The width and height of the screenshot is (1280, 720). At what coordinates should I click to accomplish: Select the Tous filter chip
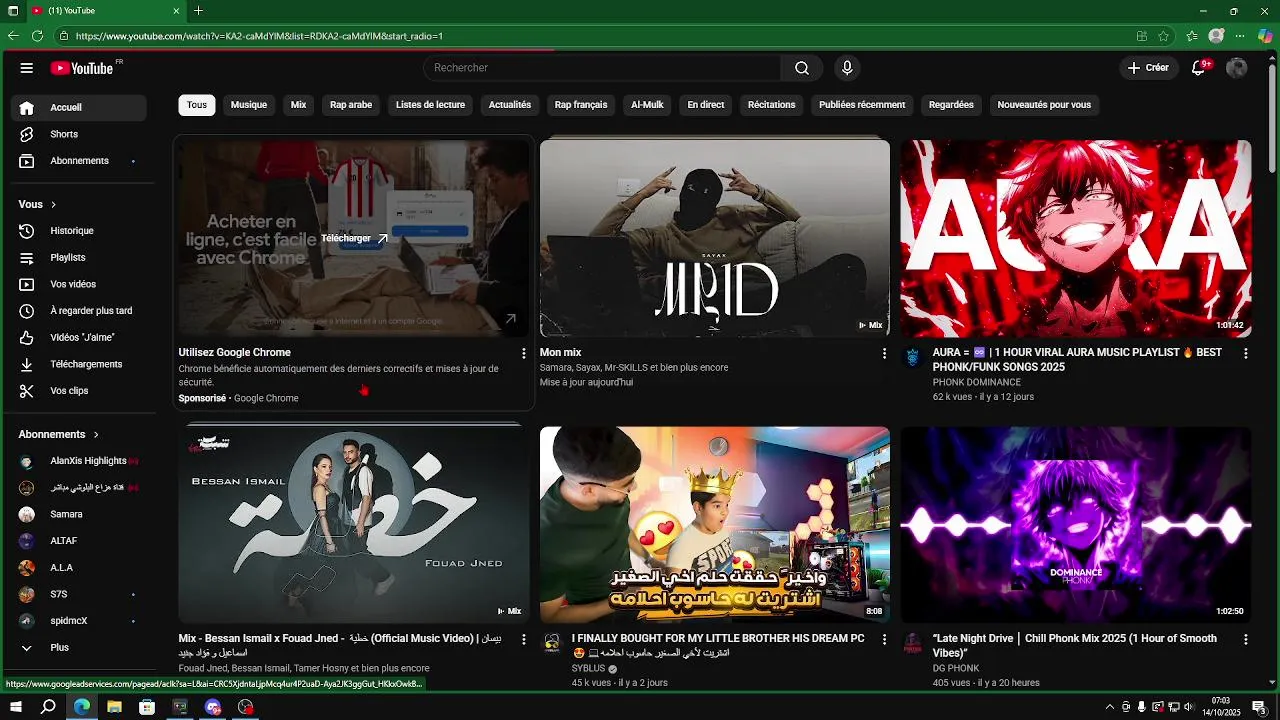(197, 105)
